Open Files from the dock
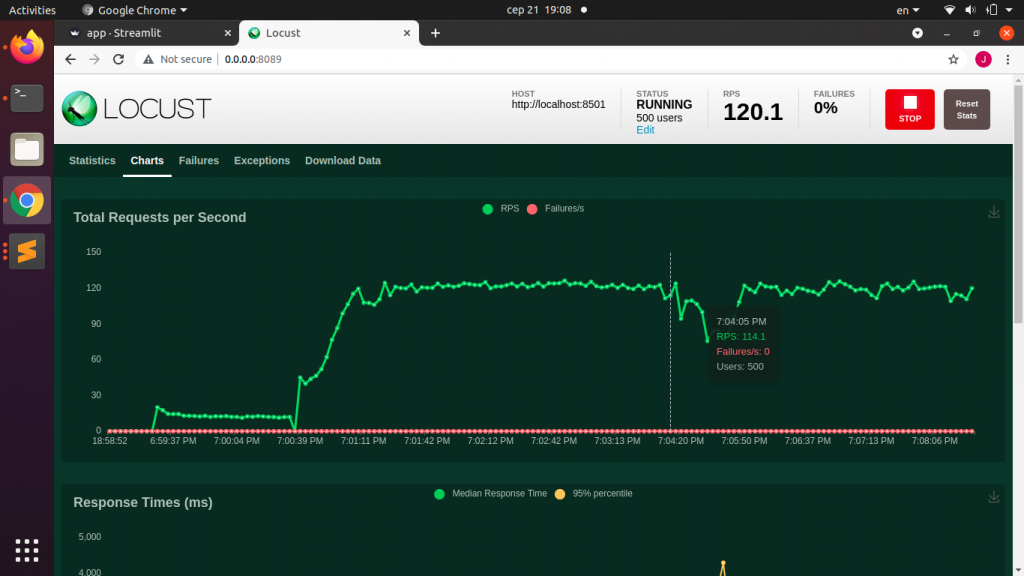The height and width of the screenshot is (576, 1024). click(x=27, y=149)
